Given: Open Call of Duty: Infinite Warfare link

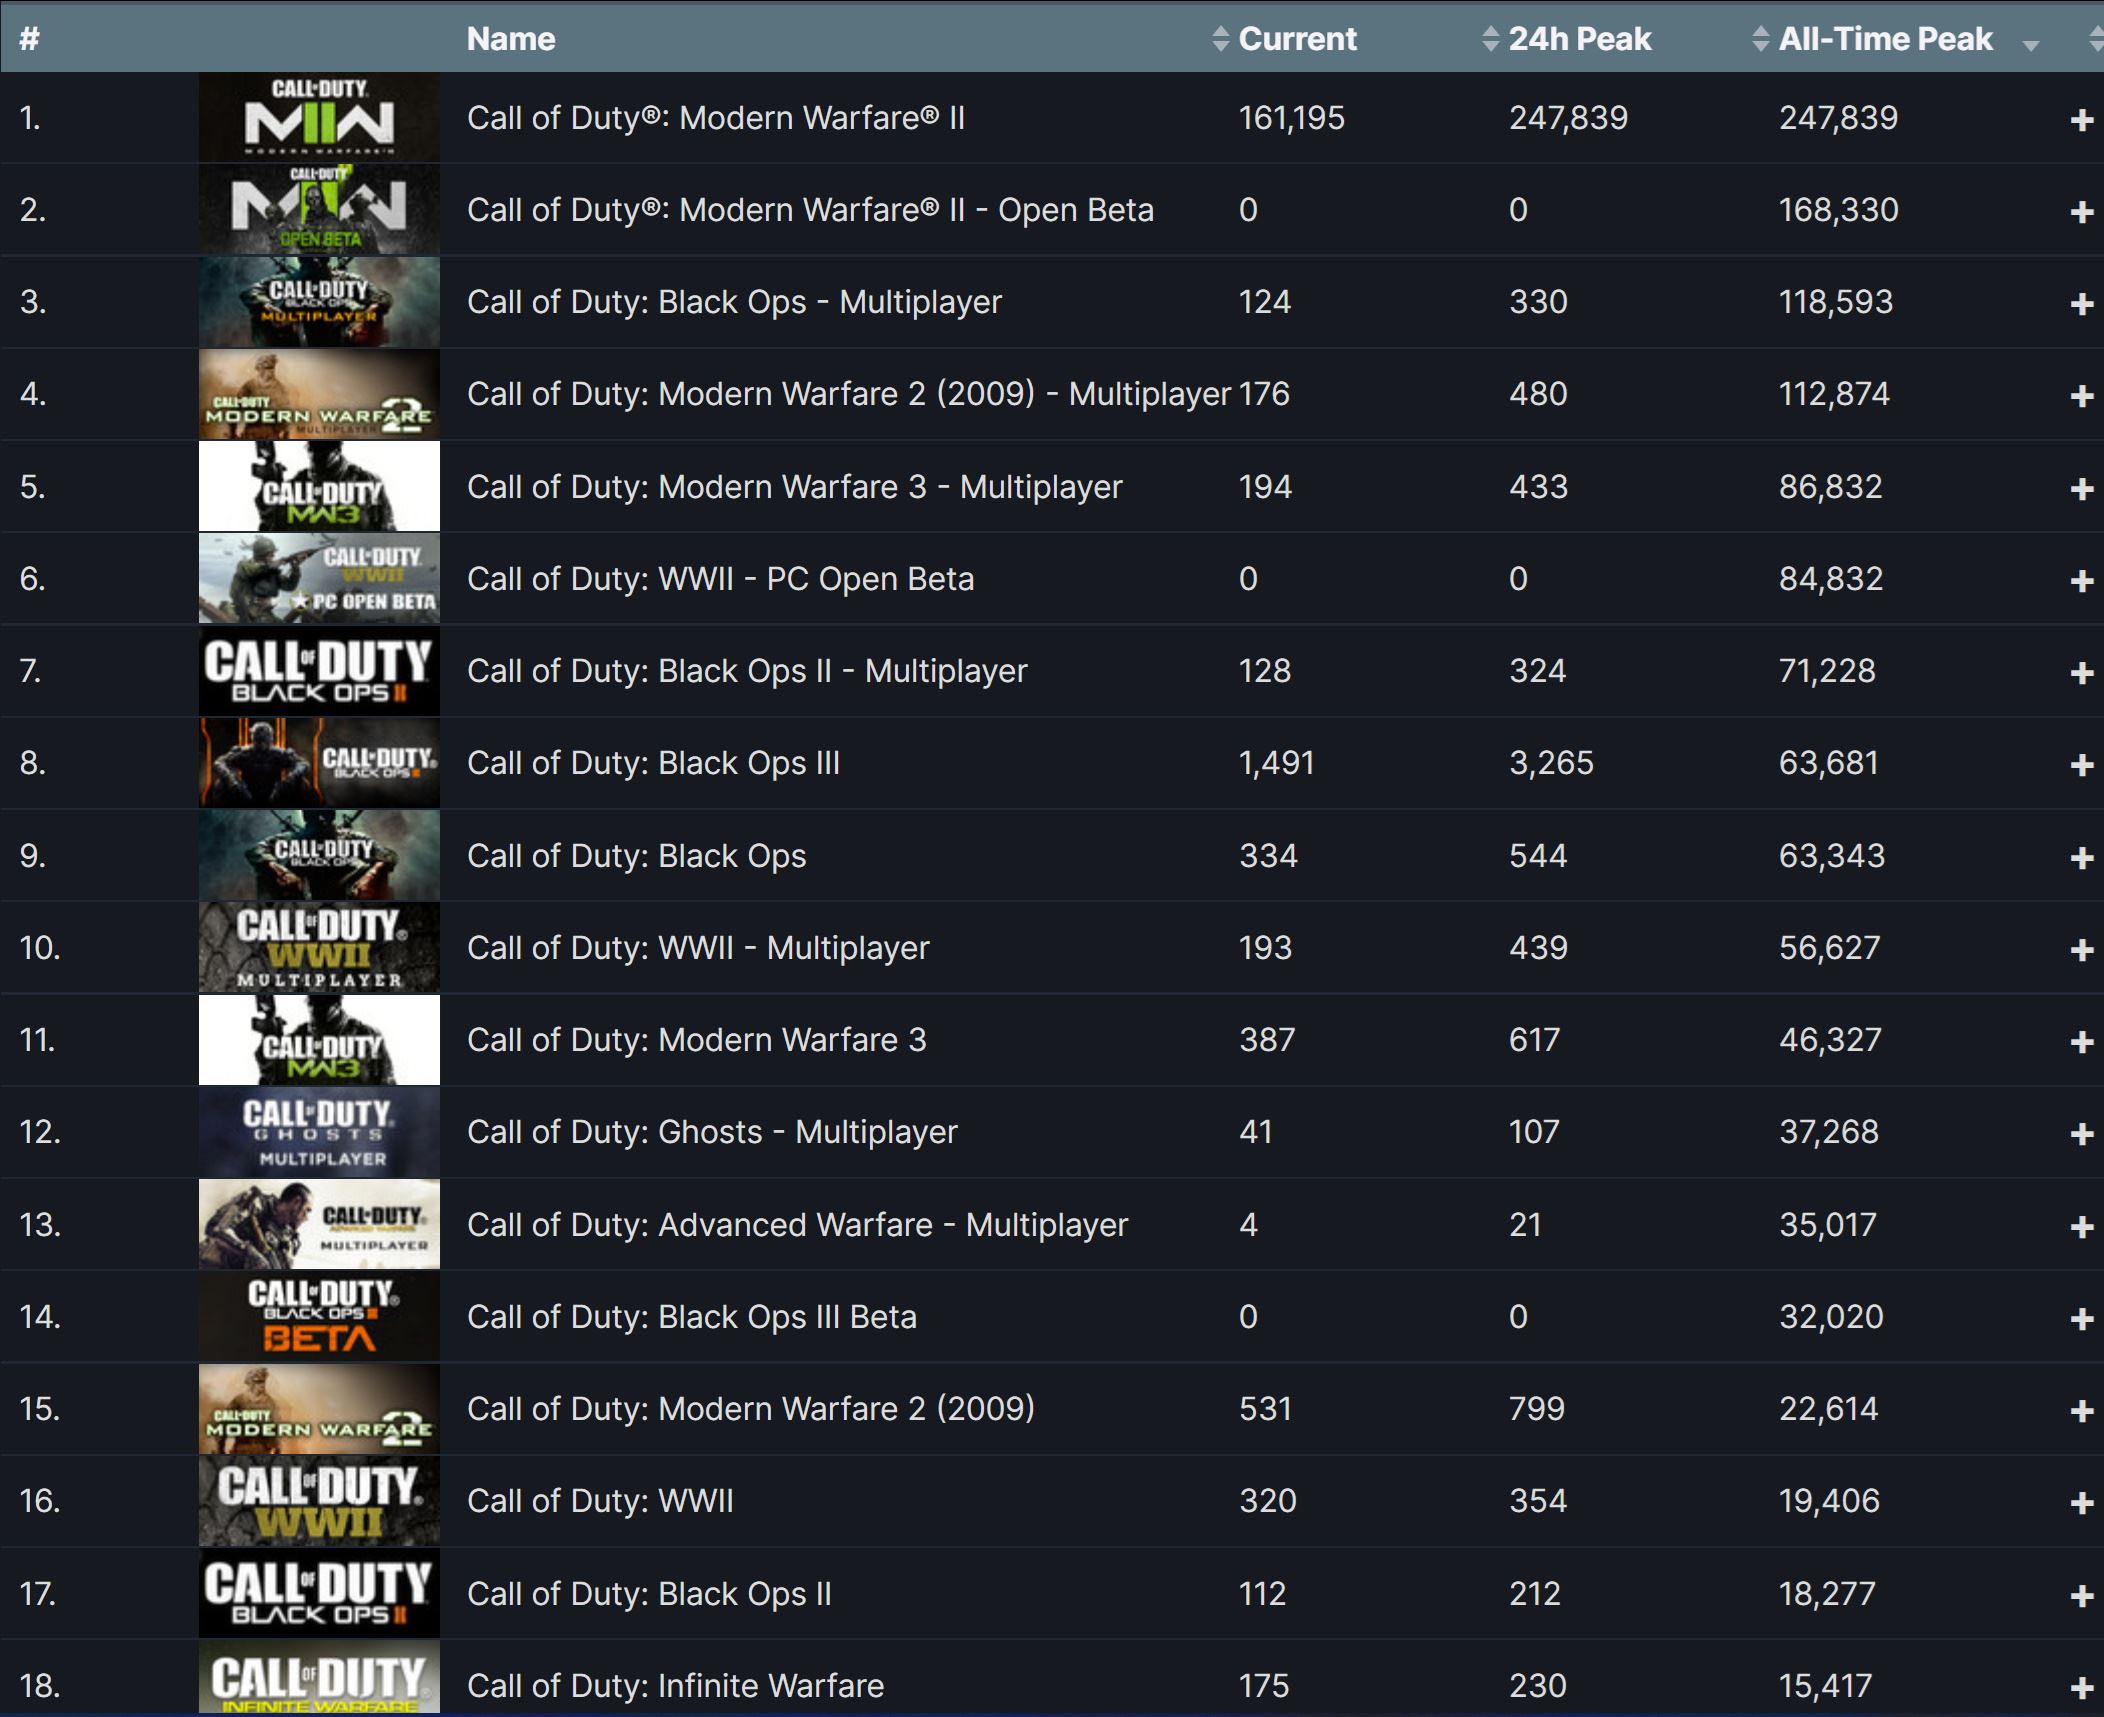Looking at the screenshot, I should tap(675, 1686).
